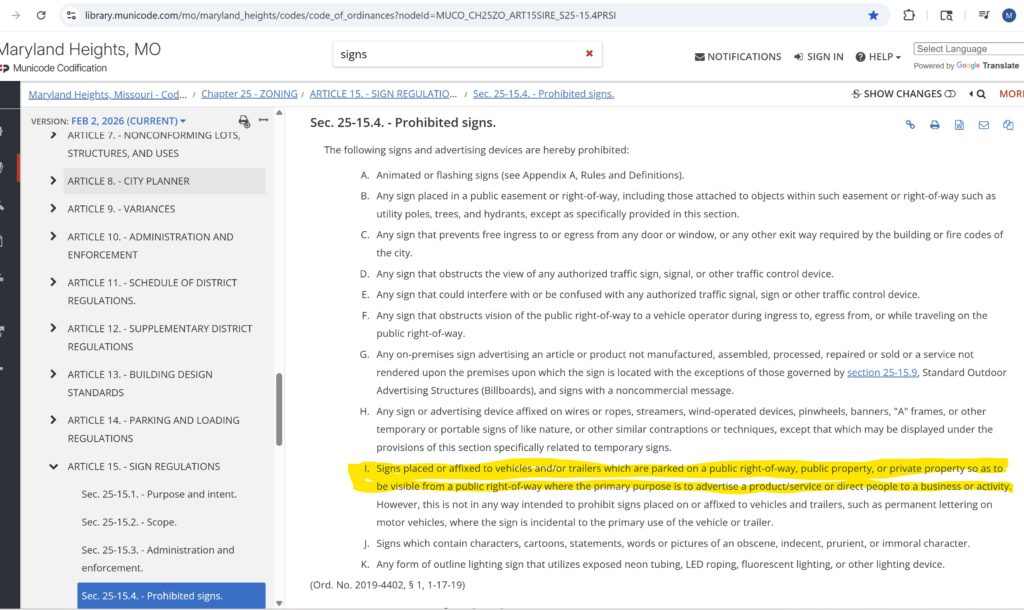Follow the section 25-15.9 link
The height and width of the screenshot is (610, 1024).
[x=882, y=372]
